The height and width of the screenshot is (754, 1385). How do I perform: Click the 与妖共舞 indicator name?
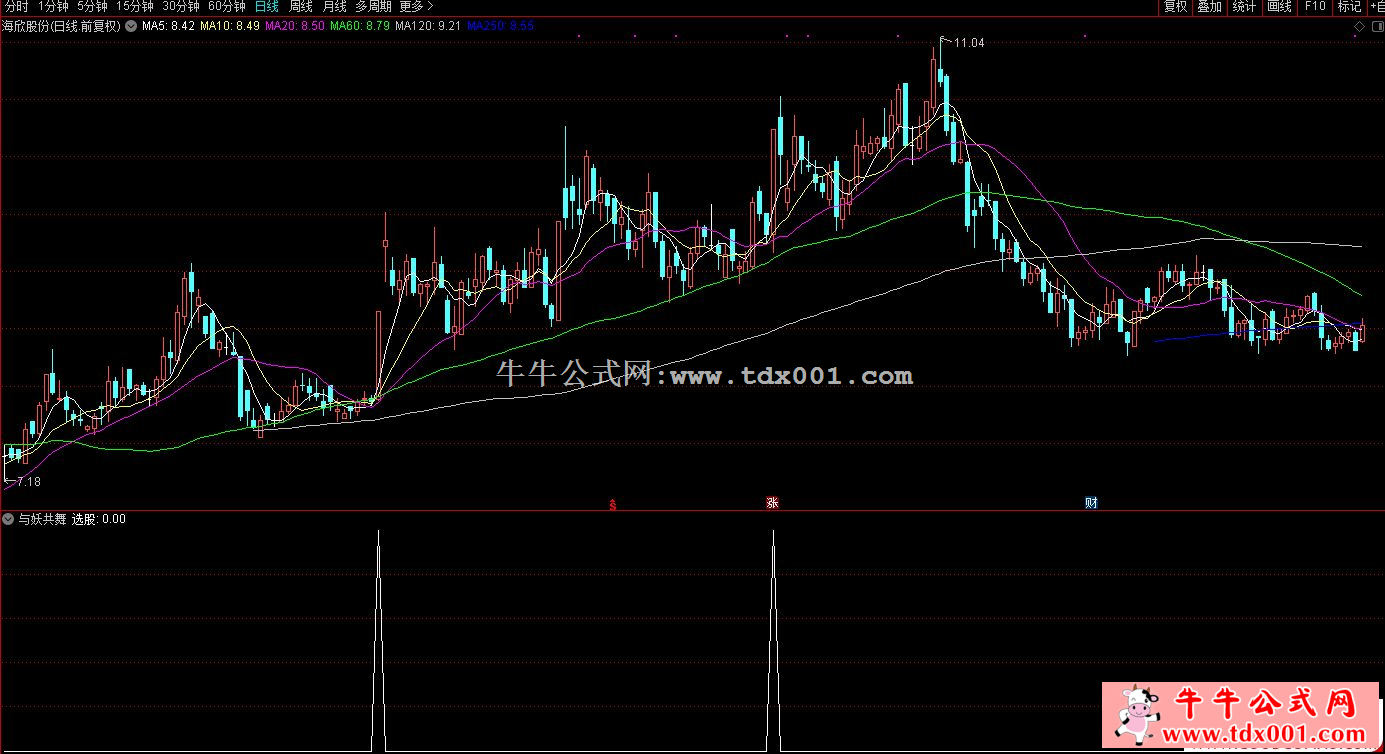(42, 519)
